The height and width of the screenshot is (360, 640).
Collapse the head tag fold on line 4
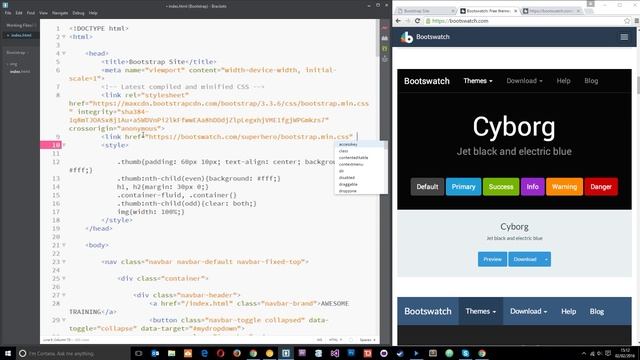[x=64, y=53]
